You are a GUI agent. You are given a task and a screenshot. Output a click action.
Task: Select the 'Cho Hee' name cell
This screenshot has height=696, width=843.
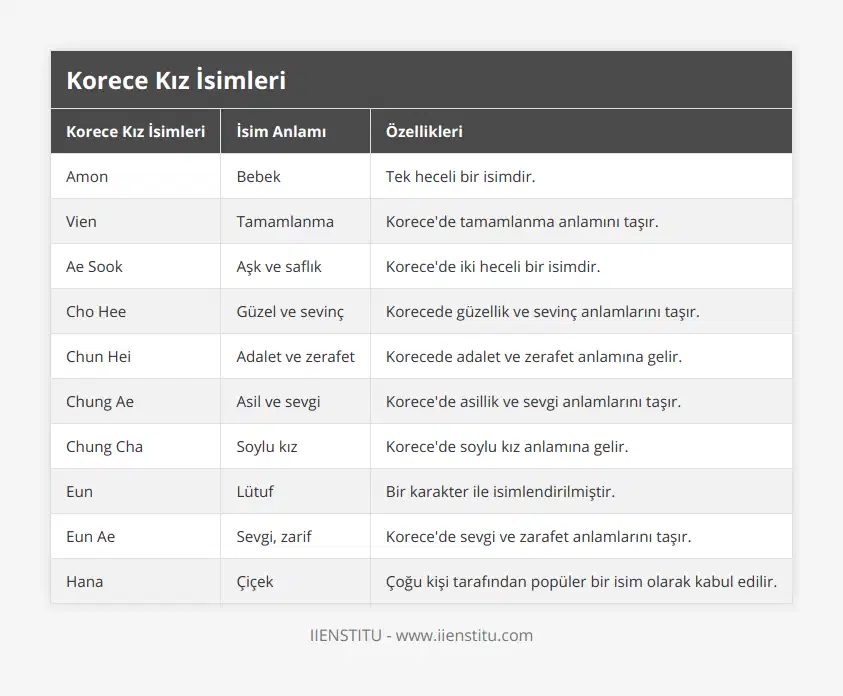pos(96,311)
